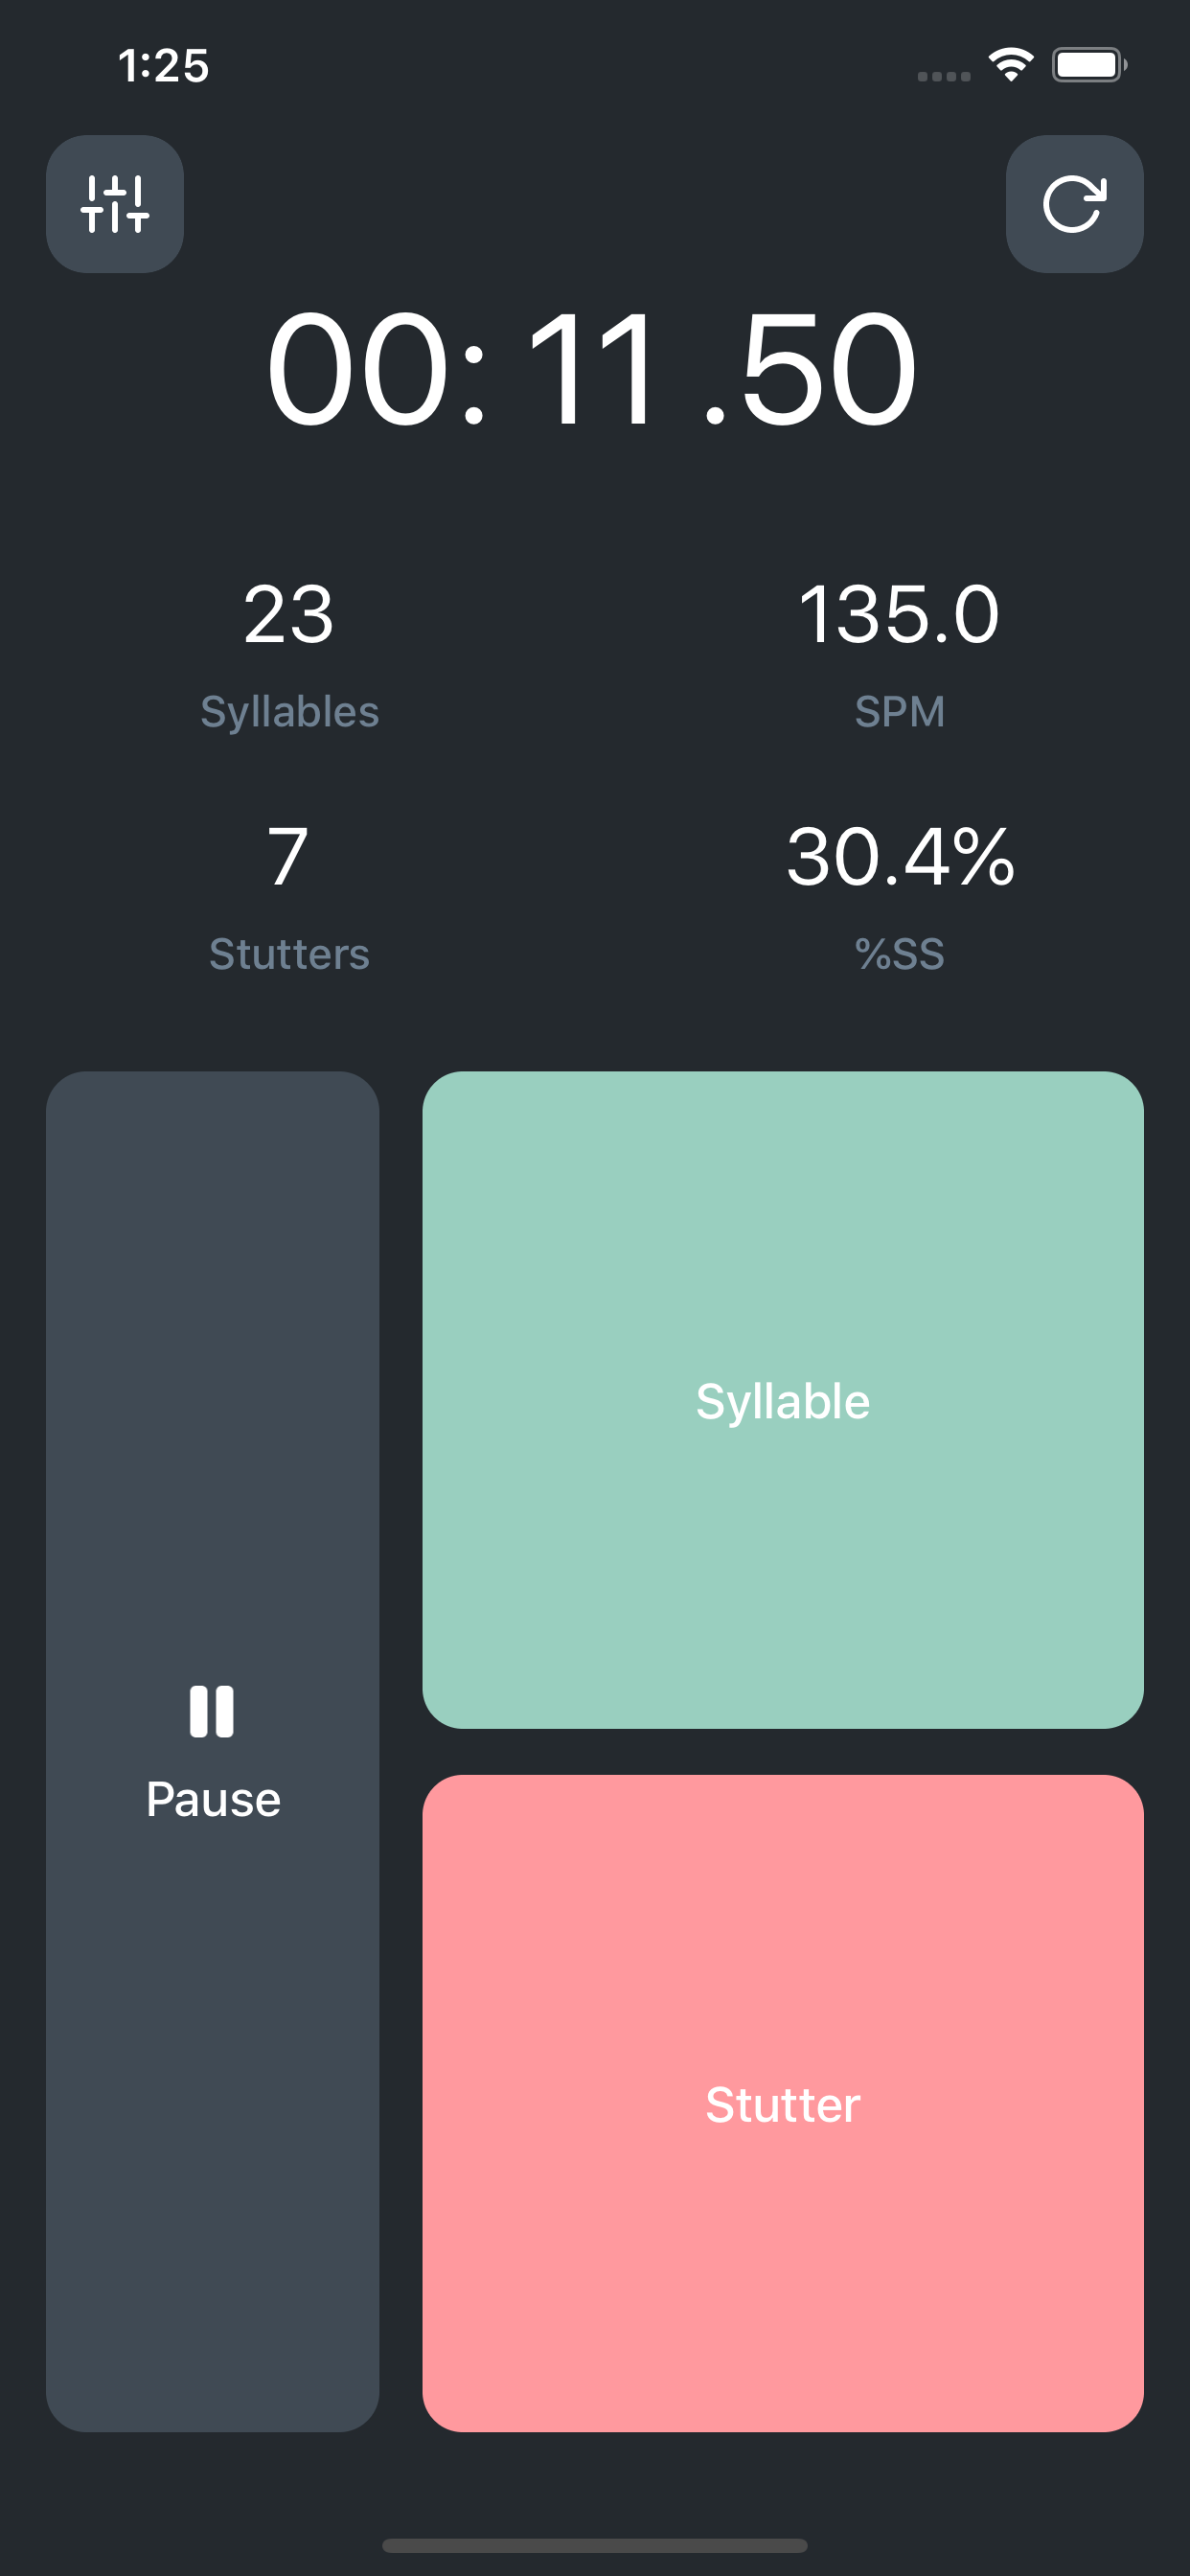Tap the syllable count of 23
Screen dimensions: 1190x2576
(x=289, y=614)
